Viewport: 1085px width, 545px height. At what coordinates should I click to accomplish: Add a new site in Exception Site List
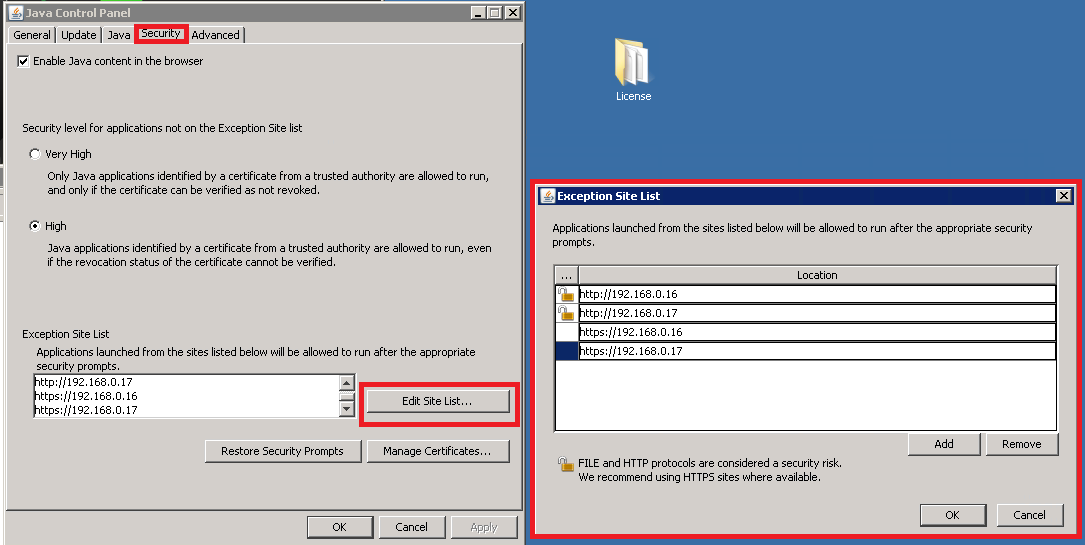[944, 444]
